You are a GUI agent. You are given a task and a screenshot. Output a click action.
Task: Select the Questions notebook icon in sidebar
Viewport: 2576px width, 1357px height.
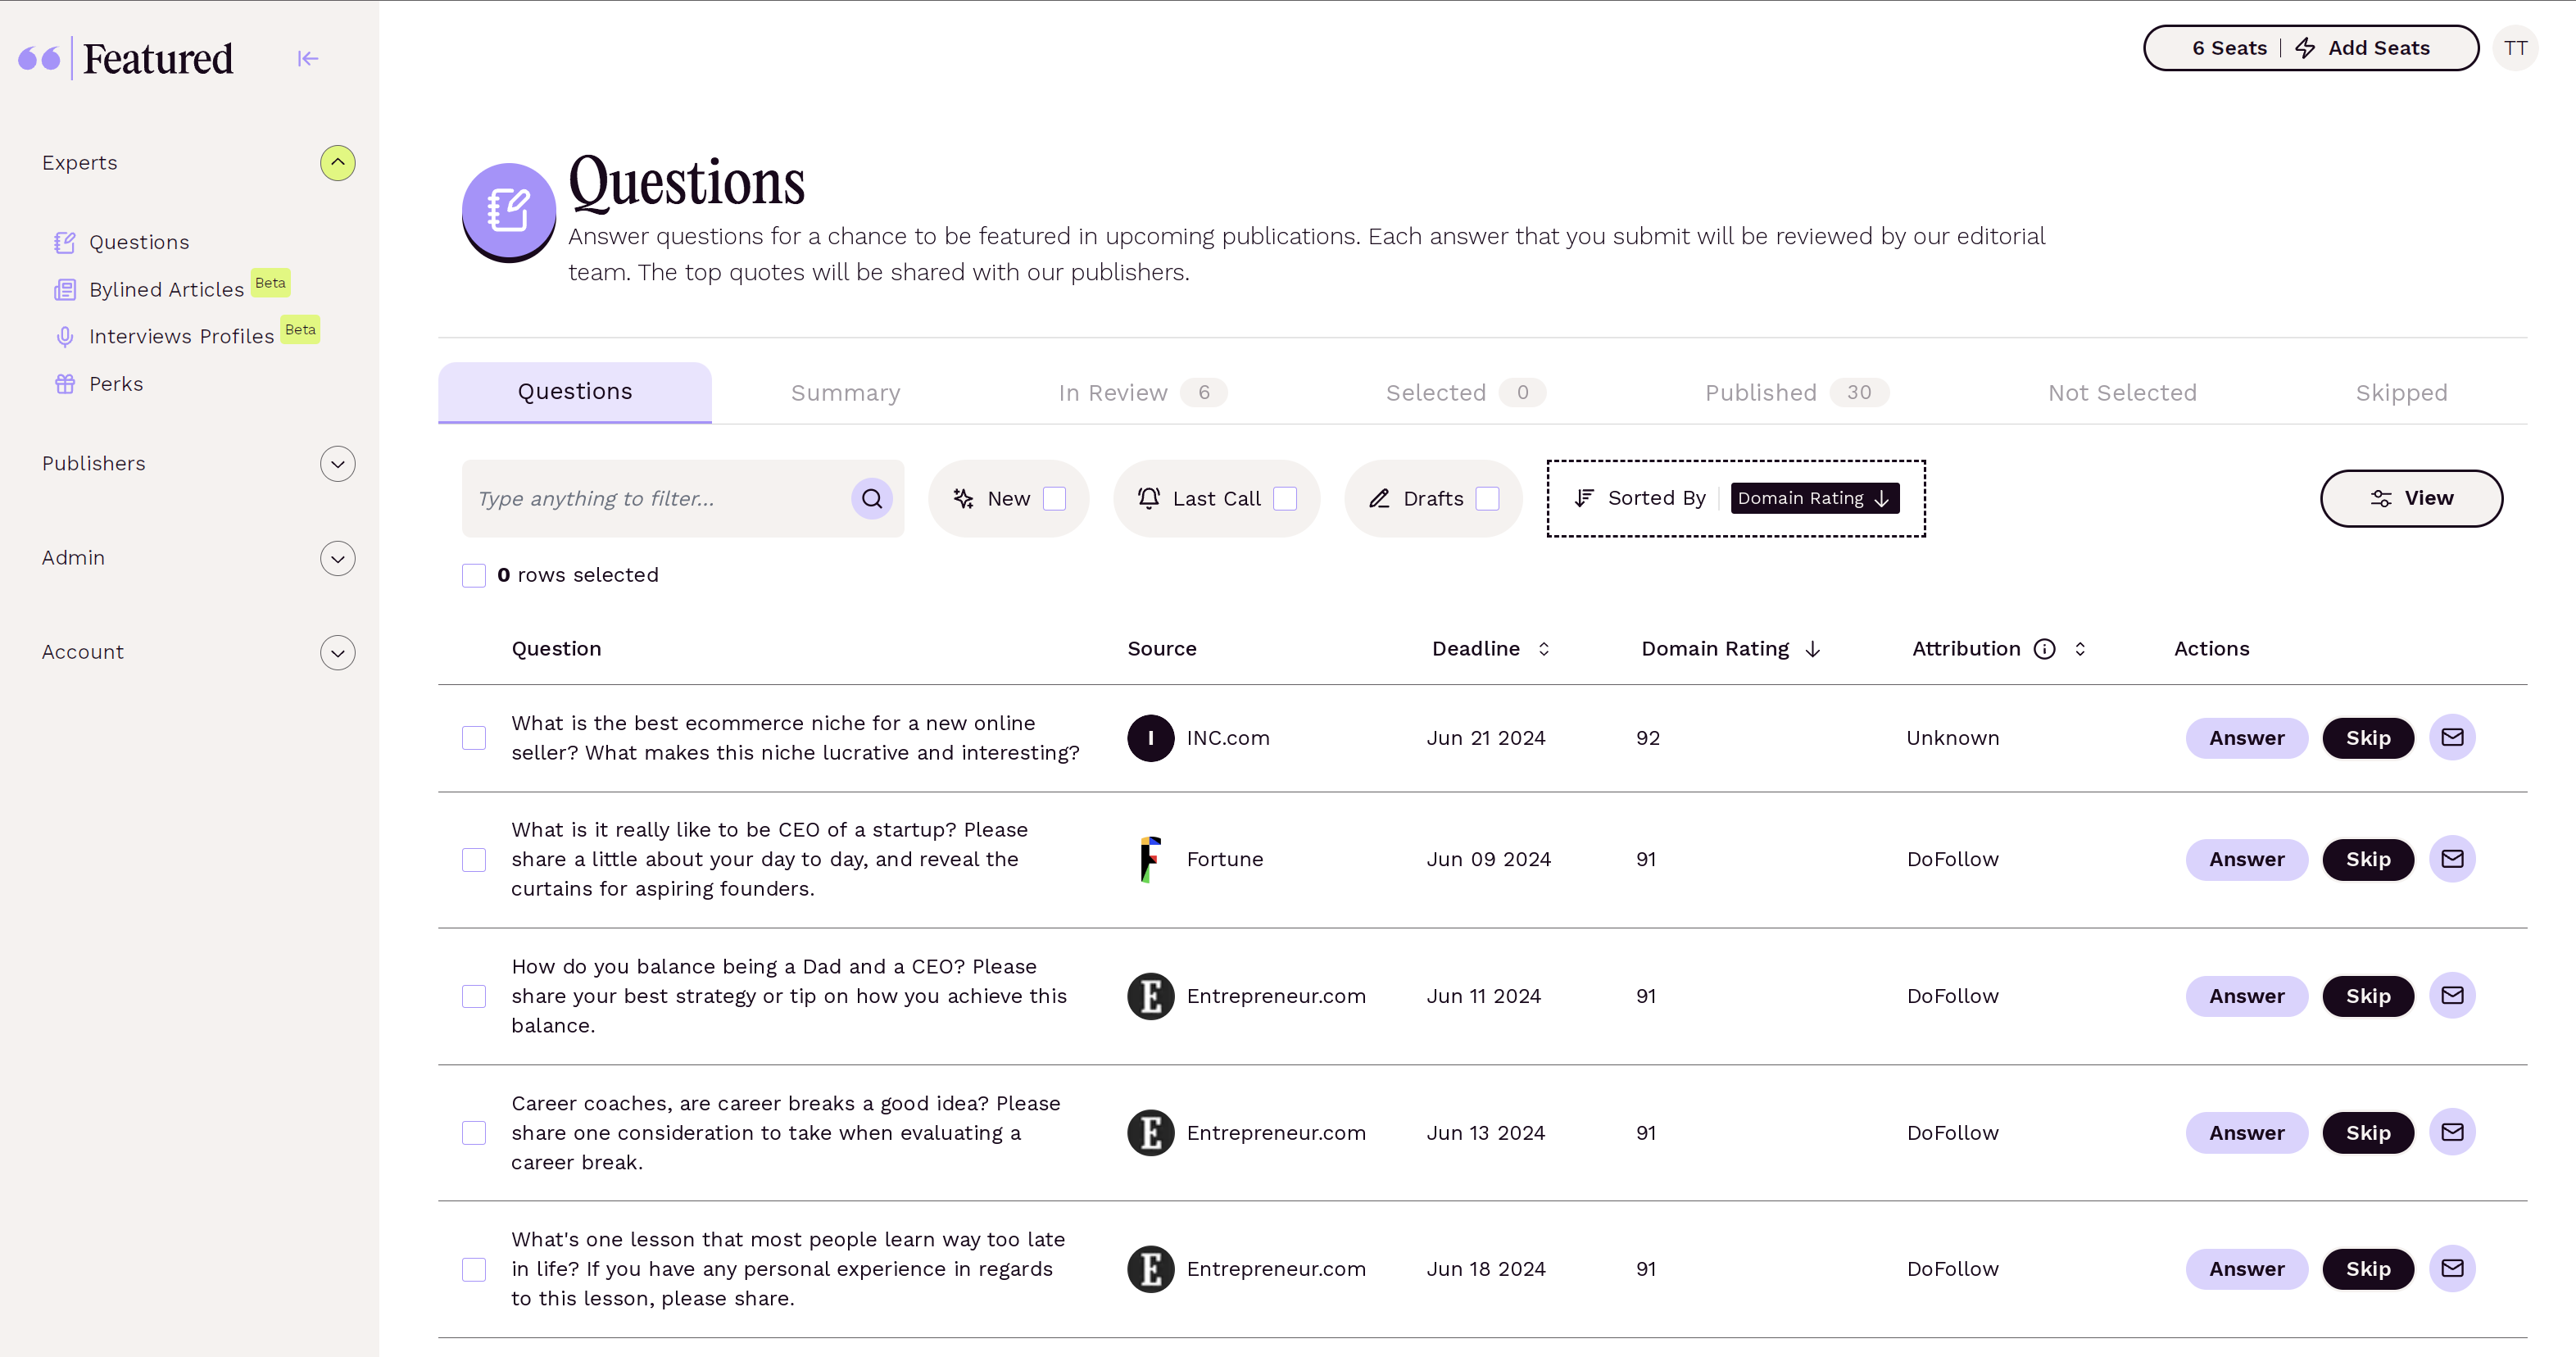point(65,241)
